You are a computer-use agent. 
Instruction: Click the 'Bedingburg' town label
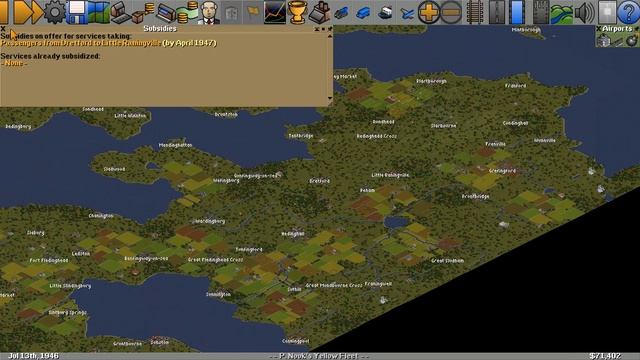click(x=18, y=127)
